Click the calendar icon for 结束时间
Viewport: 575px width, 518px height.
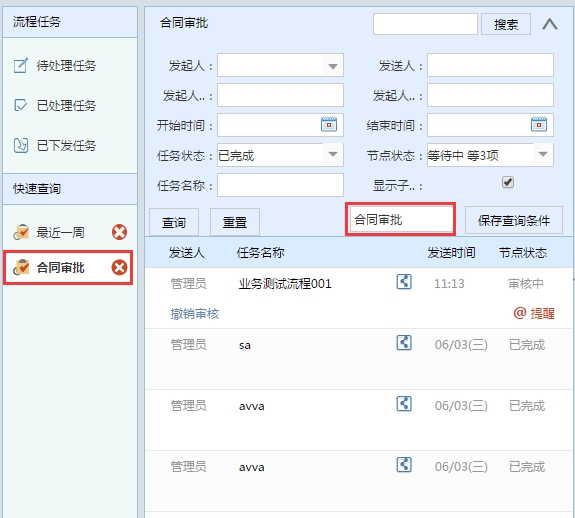[x=539, y=124]
